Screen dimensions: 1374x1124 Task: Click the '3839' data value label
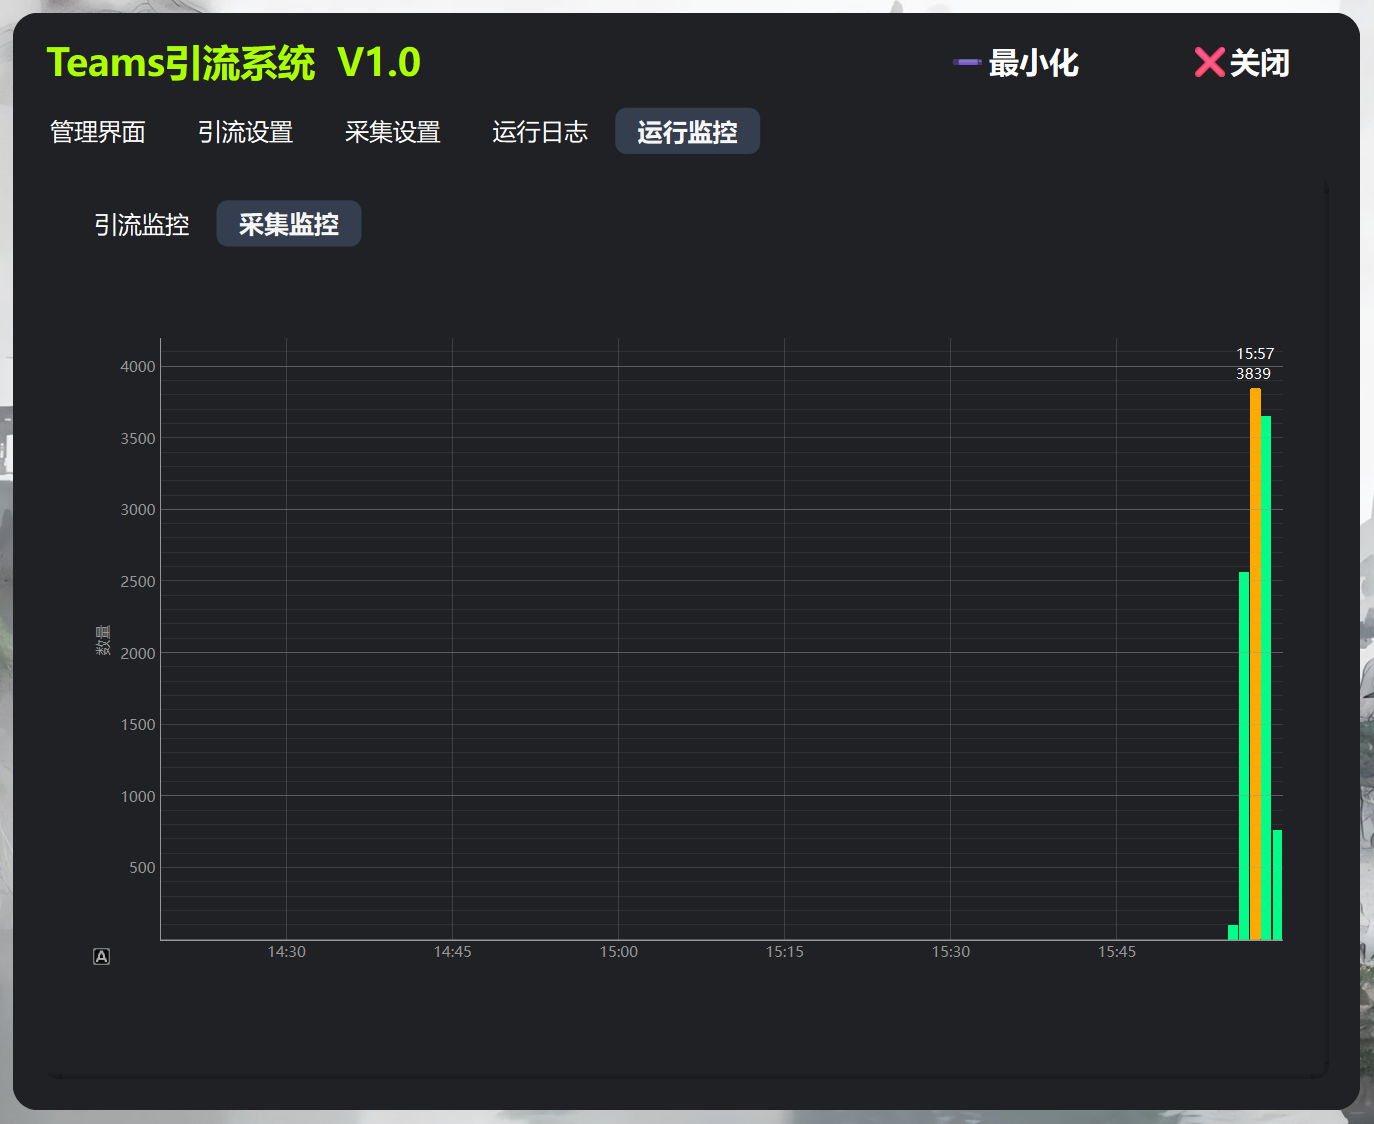(x=1254, y=373)
